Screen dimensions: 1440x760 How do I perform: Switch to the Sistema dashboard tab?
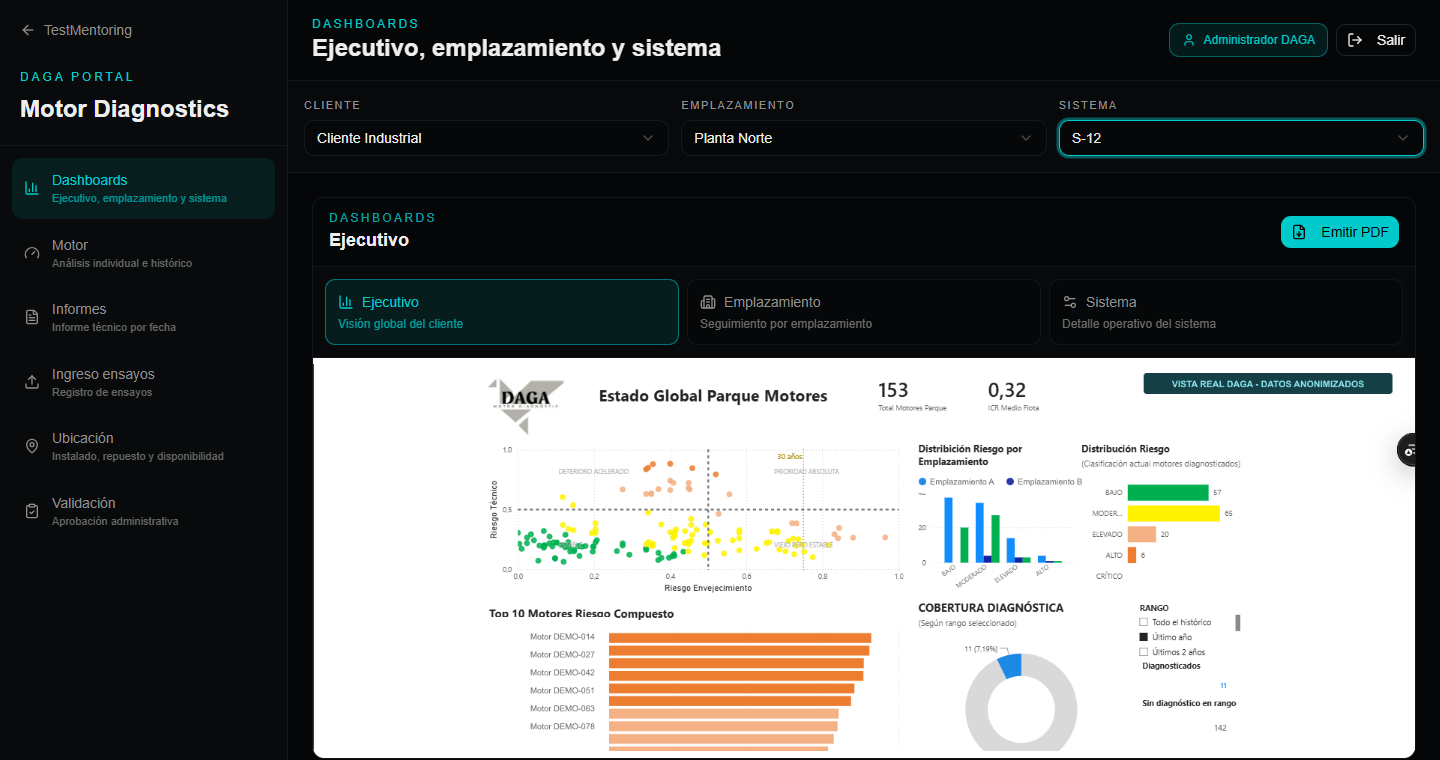point(1226,312)
